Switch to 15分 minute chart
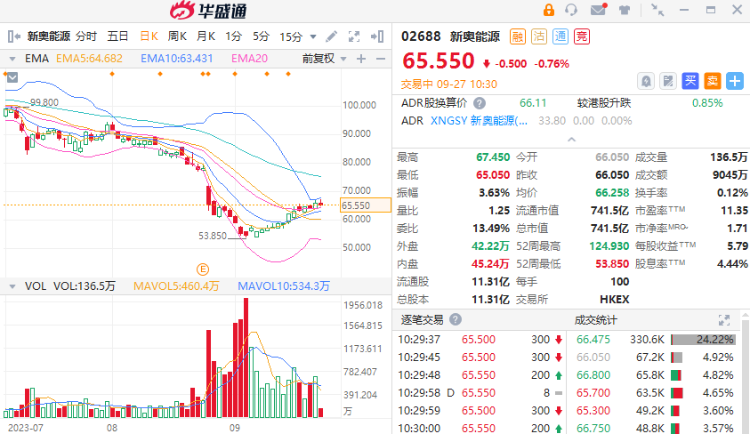The width and height of the screenshot is (750, 434). coord(291,36)
